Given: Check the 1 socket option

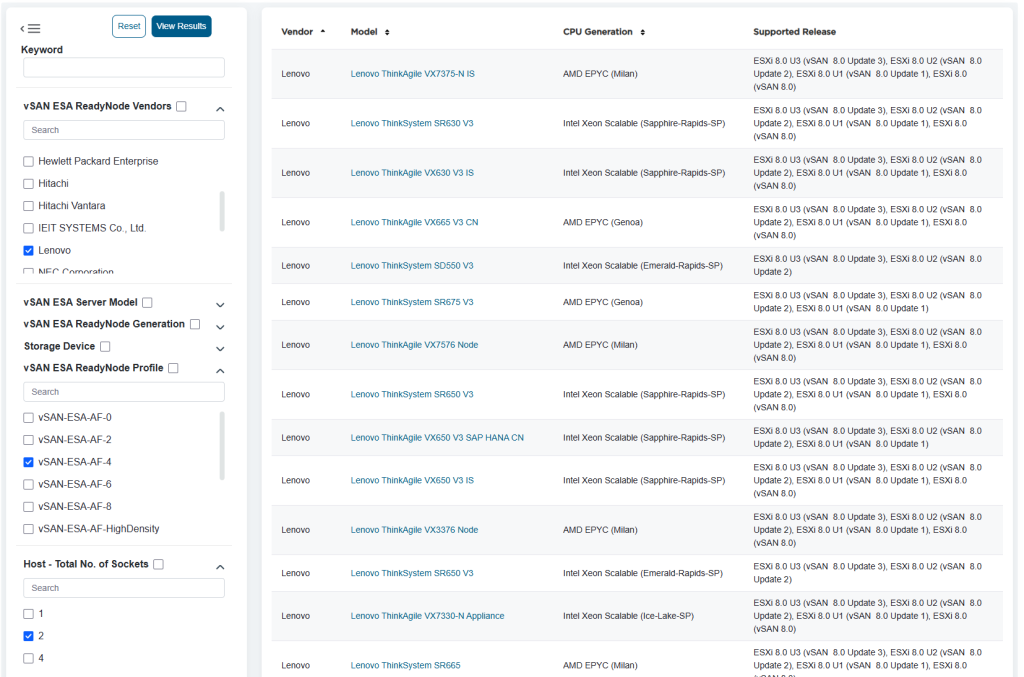Looking at the screenshot, I should [x=28, y=613].
